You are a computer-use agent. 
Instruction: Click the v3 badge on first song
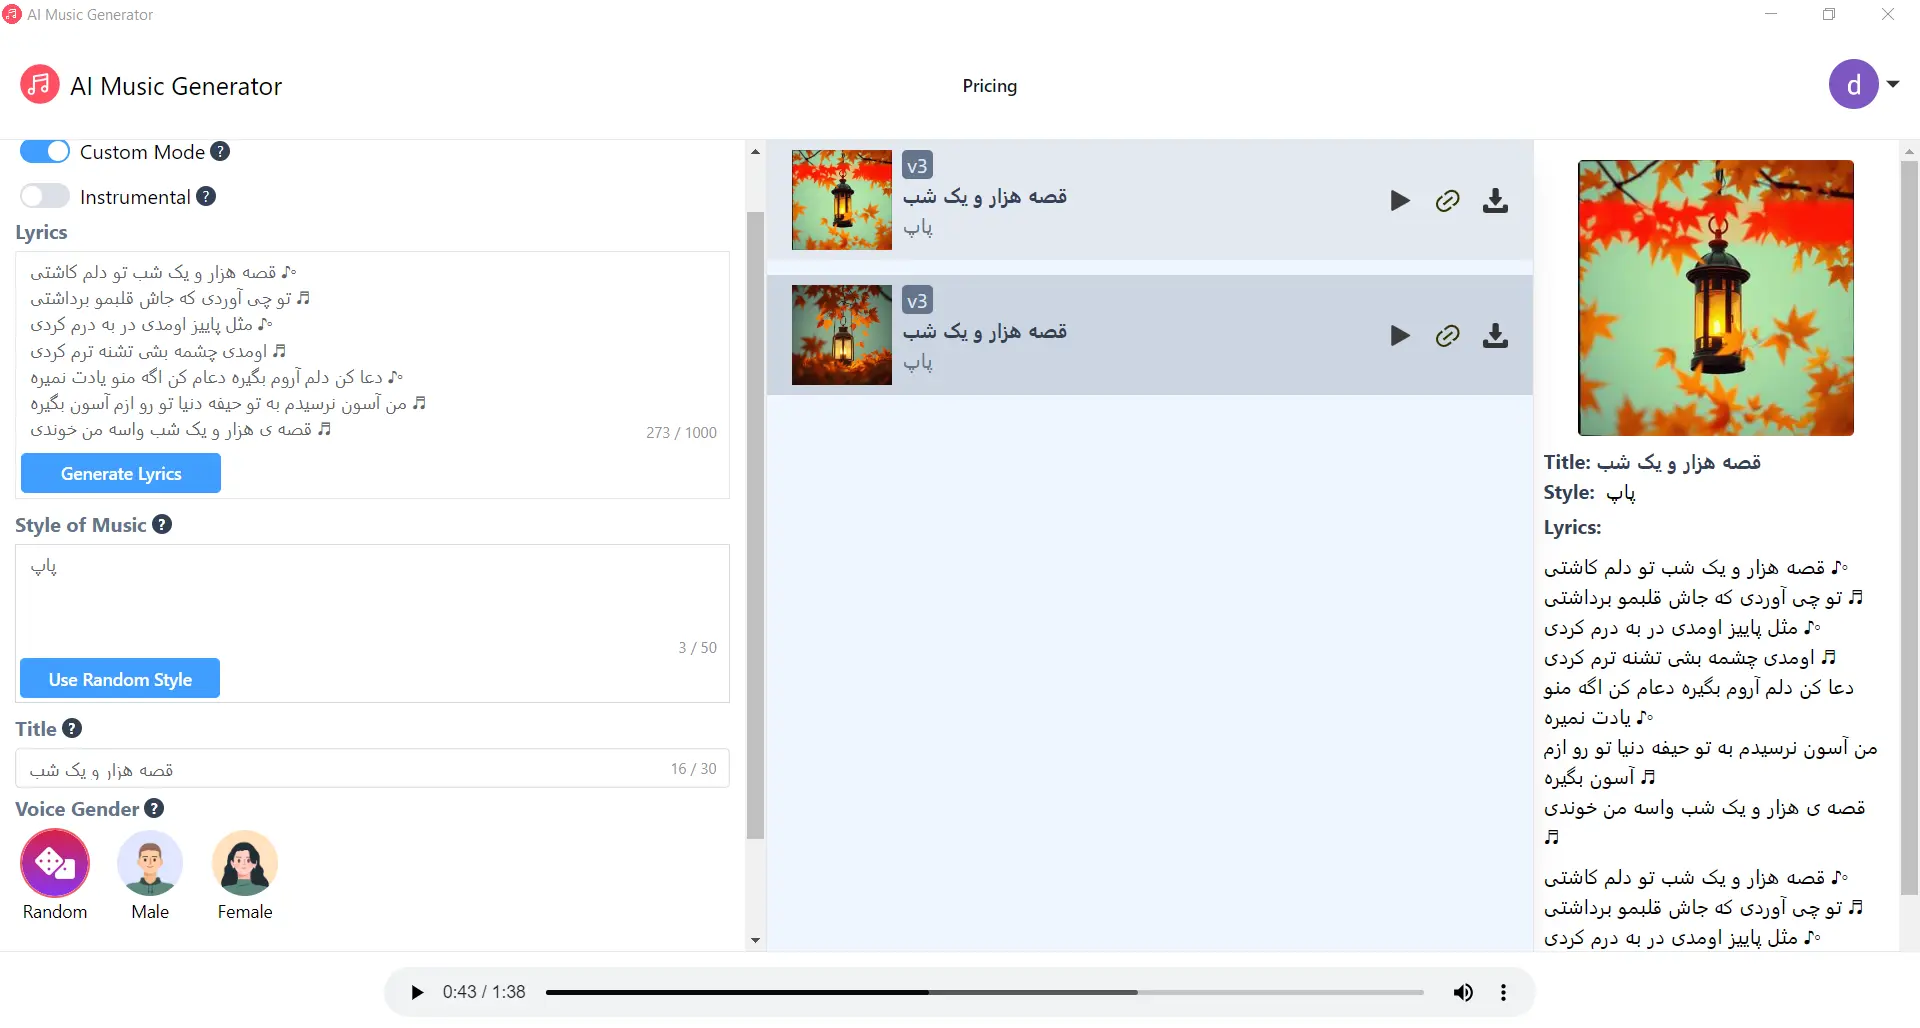917,165
